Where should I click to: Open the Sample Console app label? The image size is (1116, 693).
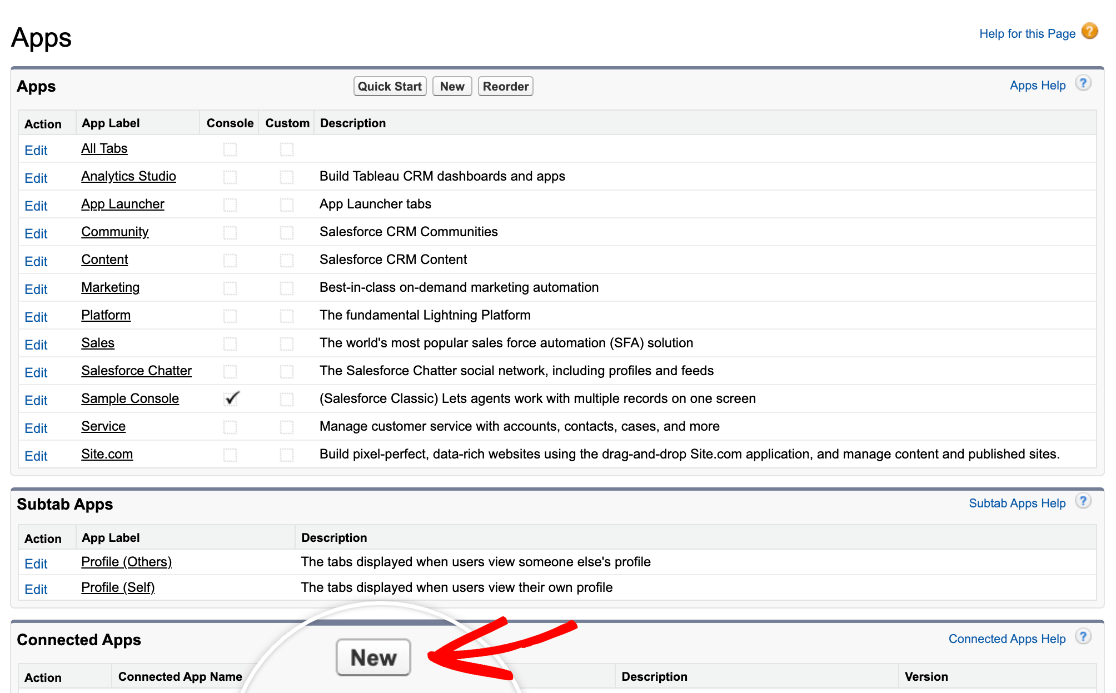coord(130,398)
